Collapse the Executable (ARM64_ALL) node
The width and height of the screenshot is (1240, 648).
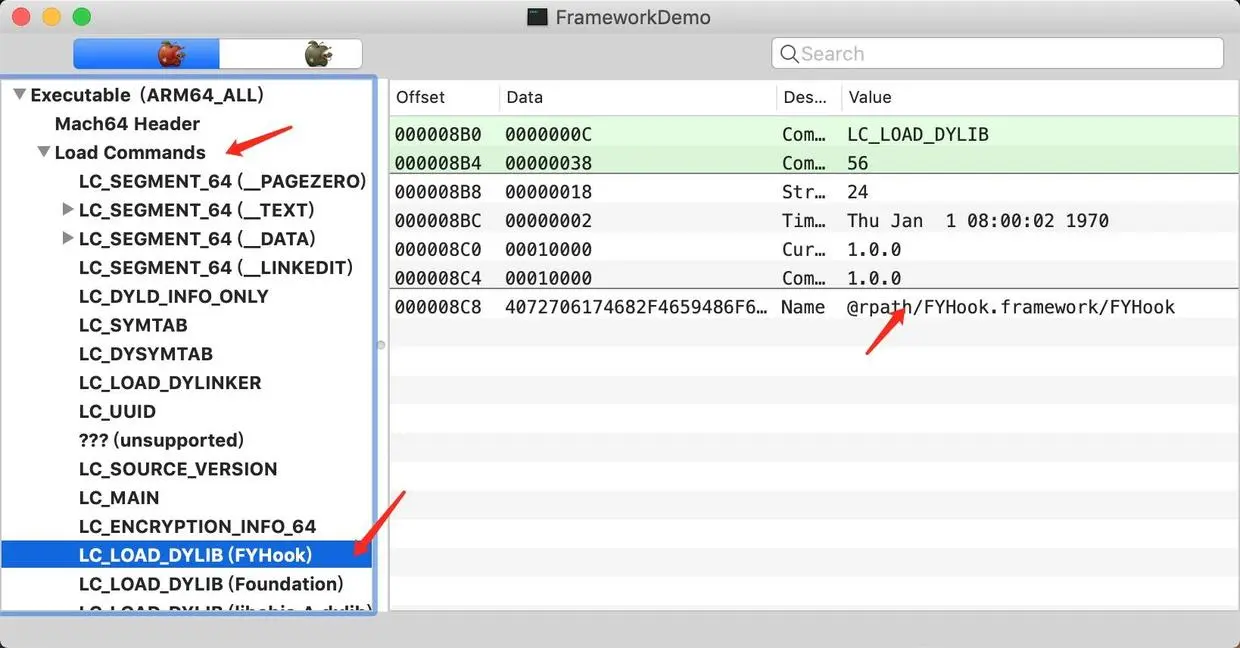point(19,95)
